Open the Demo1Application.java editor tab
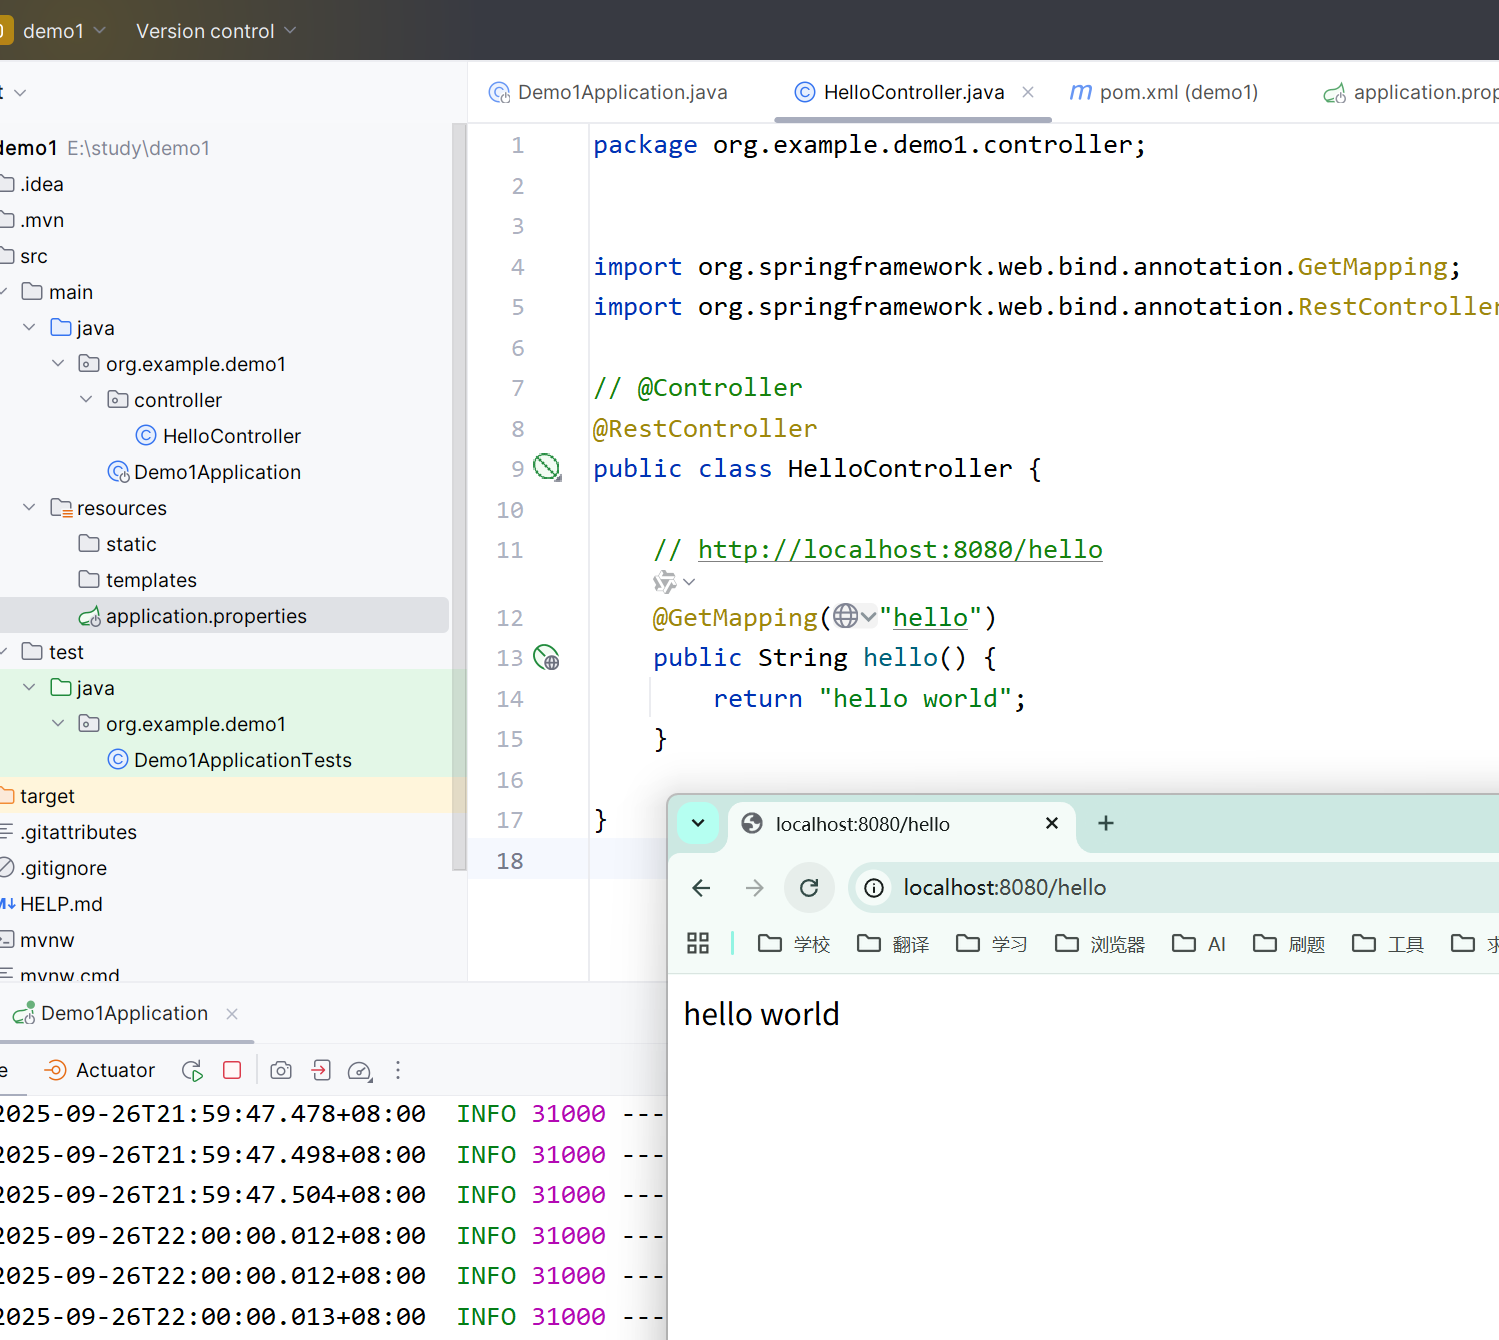This screenshot has height=1340, width=1499. click(607, 91)
